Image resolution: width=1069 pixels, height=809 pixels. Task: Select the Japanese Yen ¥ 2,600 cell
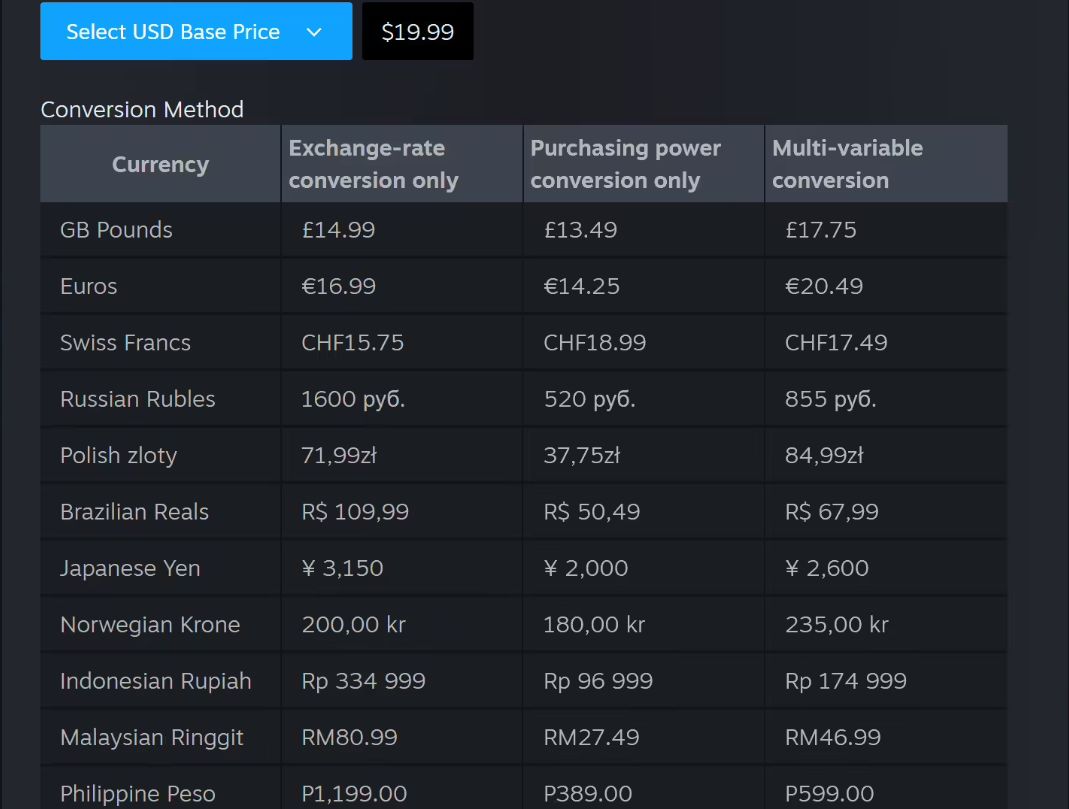(827, 568)
